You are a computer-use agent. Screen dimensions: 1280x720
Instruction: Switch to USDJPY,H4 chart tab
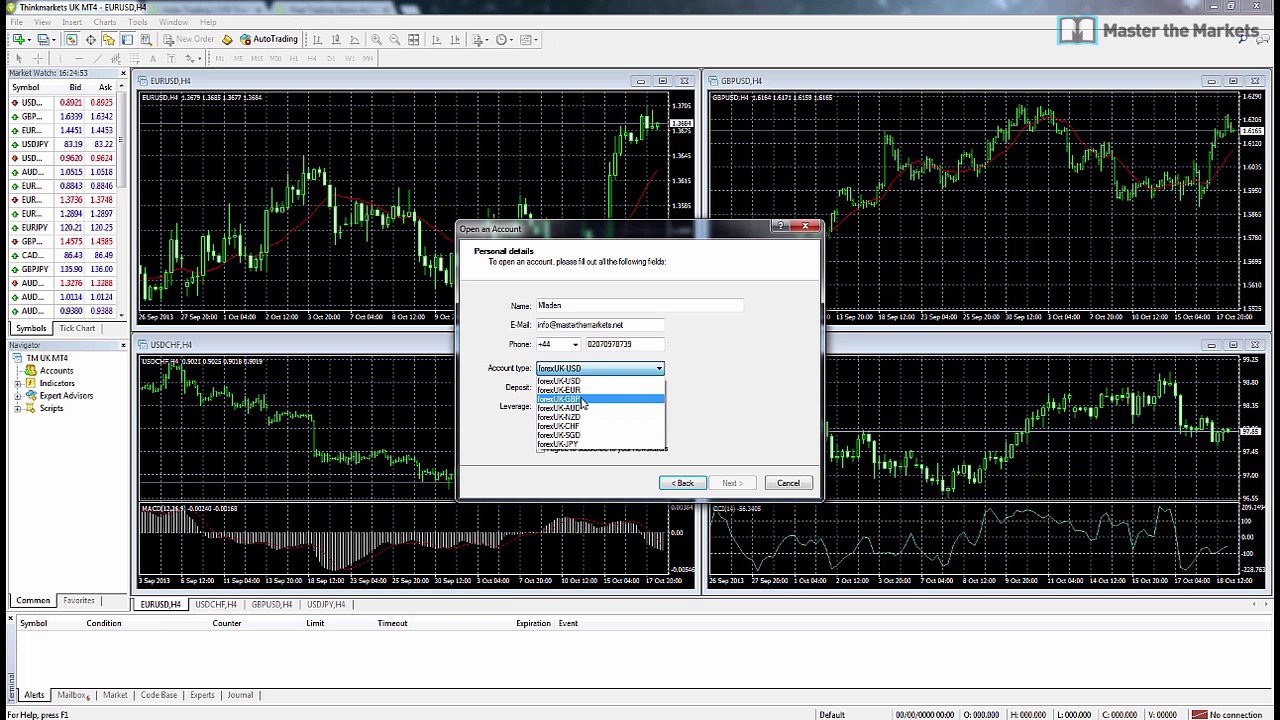(326, 605)
